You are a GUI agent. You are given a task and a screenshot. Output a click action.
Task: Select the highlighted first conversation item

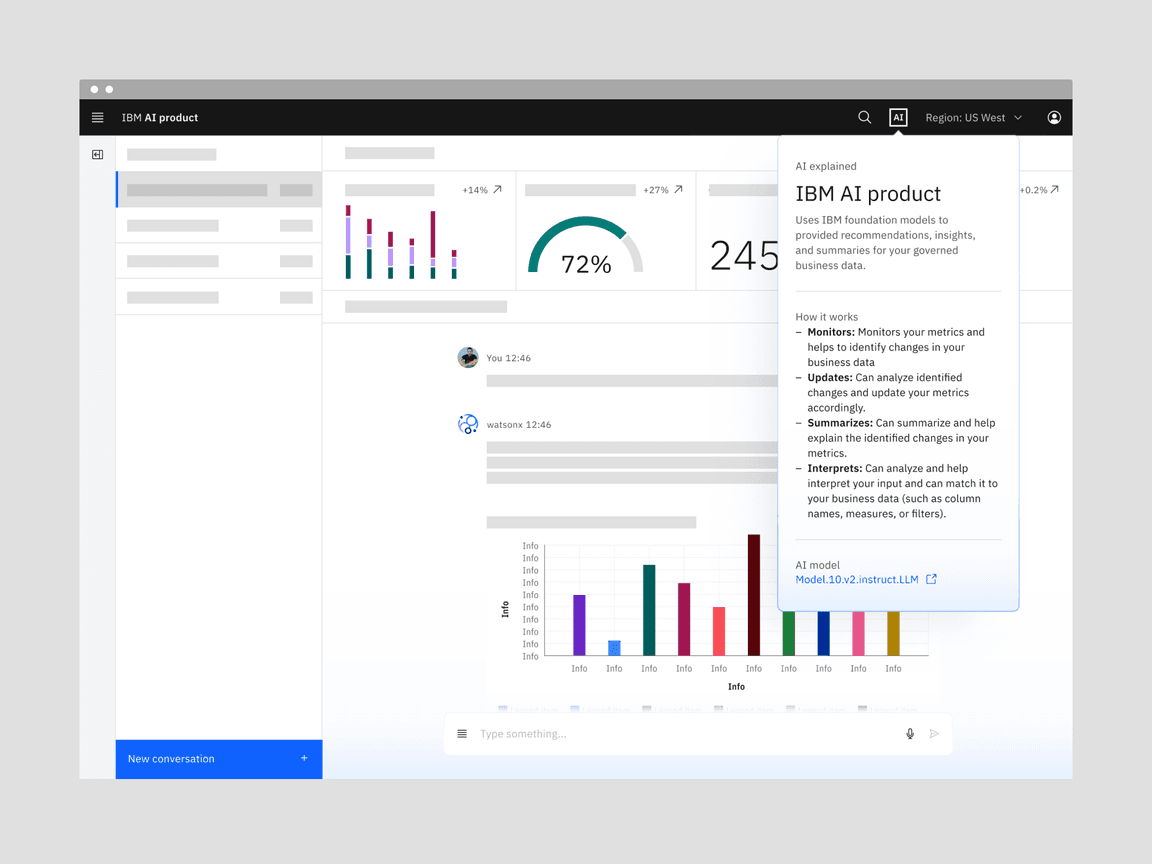pyautogui.click(x=219, y=190)
